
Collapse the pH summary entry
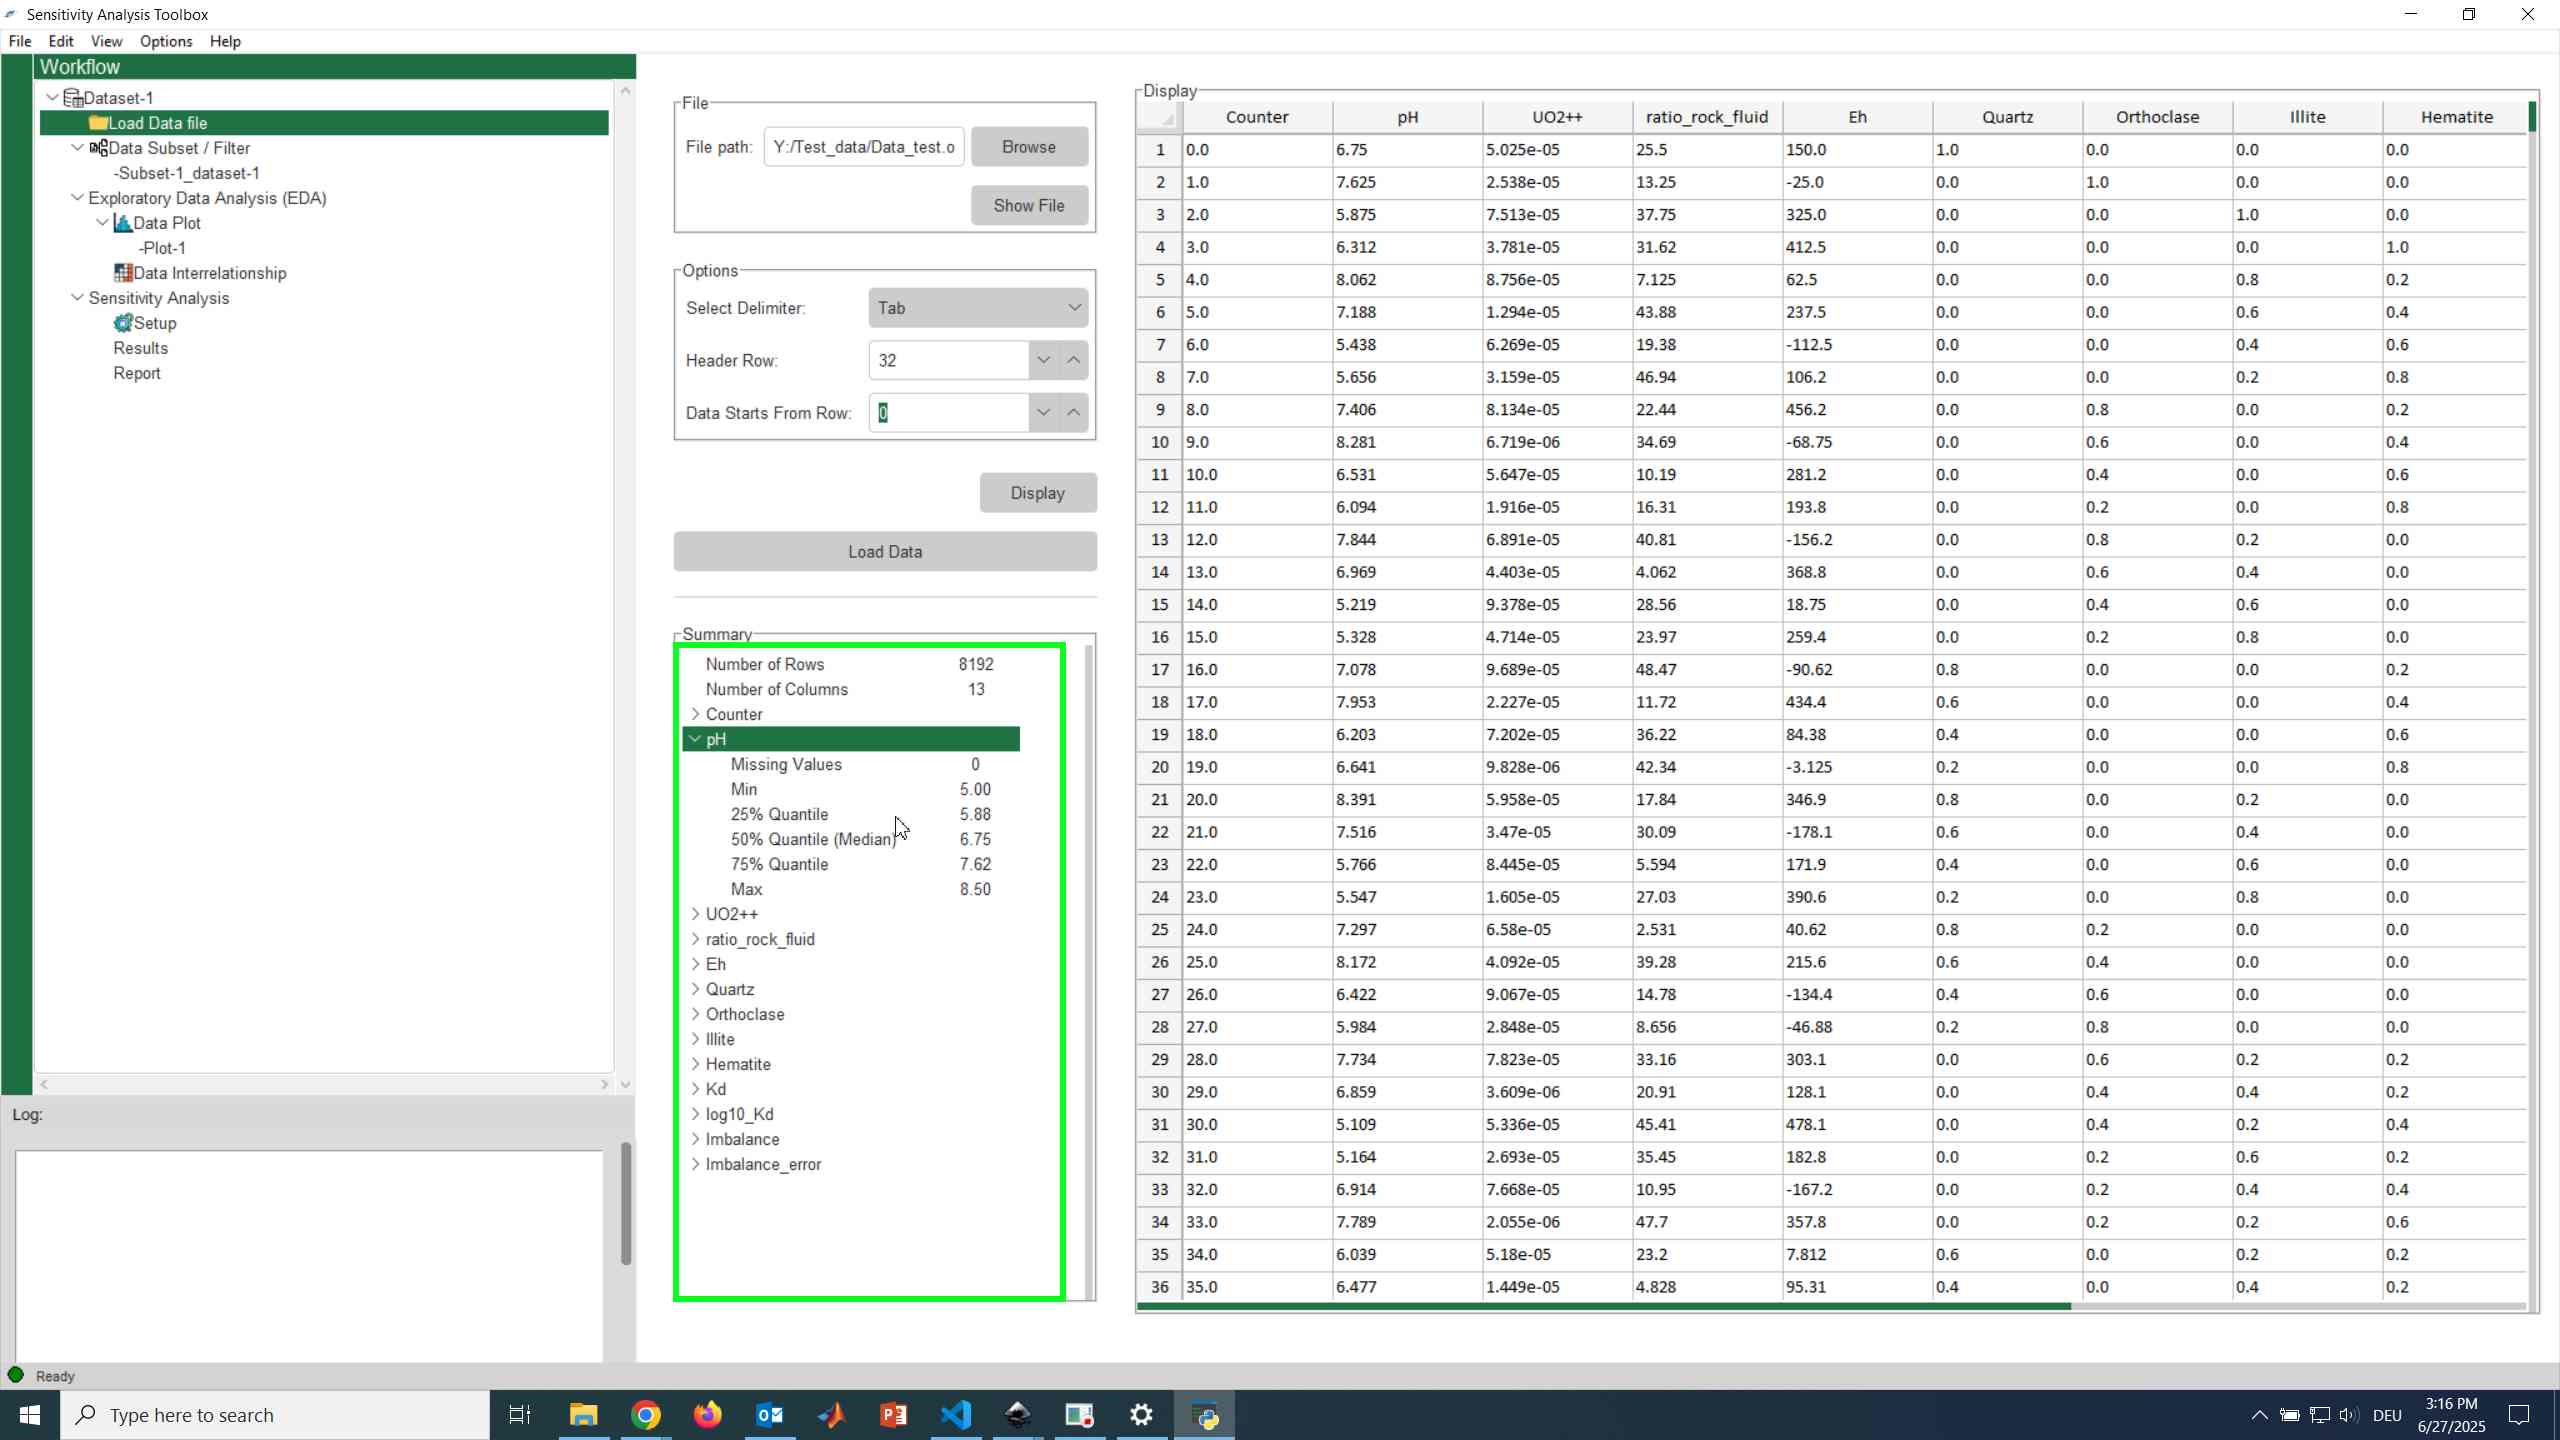(695, 739)
